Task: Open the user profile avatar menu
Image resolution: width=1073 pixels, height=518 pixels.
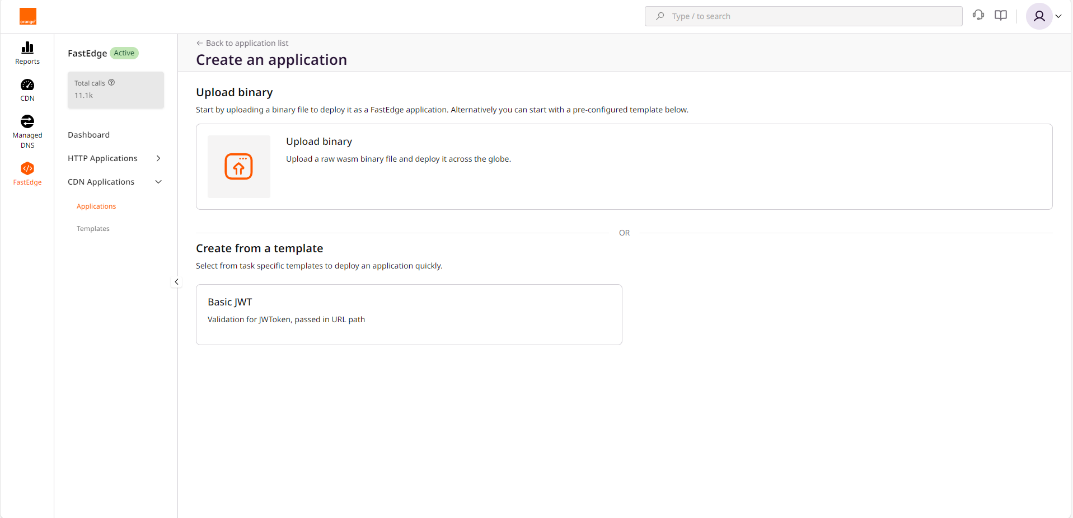Action: [1039, 16]
